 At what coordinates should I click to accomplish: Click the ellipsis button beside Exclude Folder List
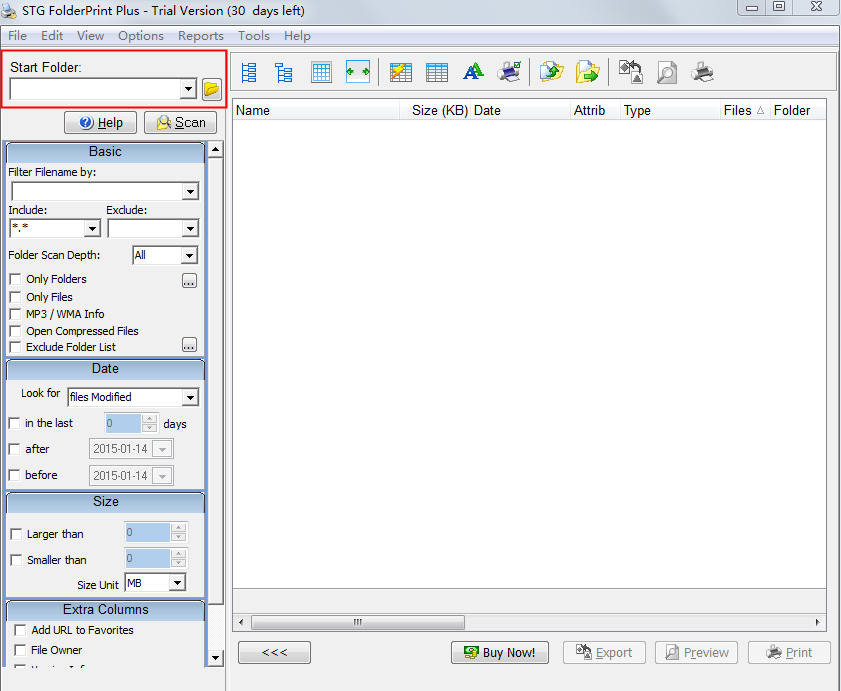[189, 345]
